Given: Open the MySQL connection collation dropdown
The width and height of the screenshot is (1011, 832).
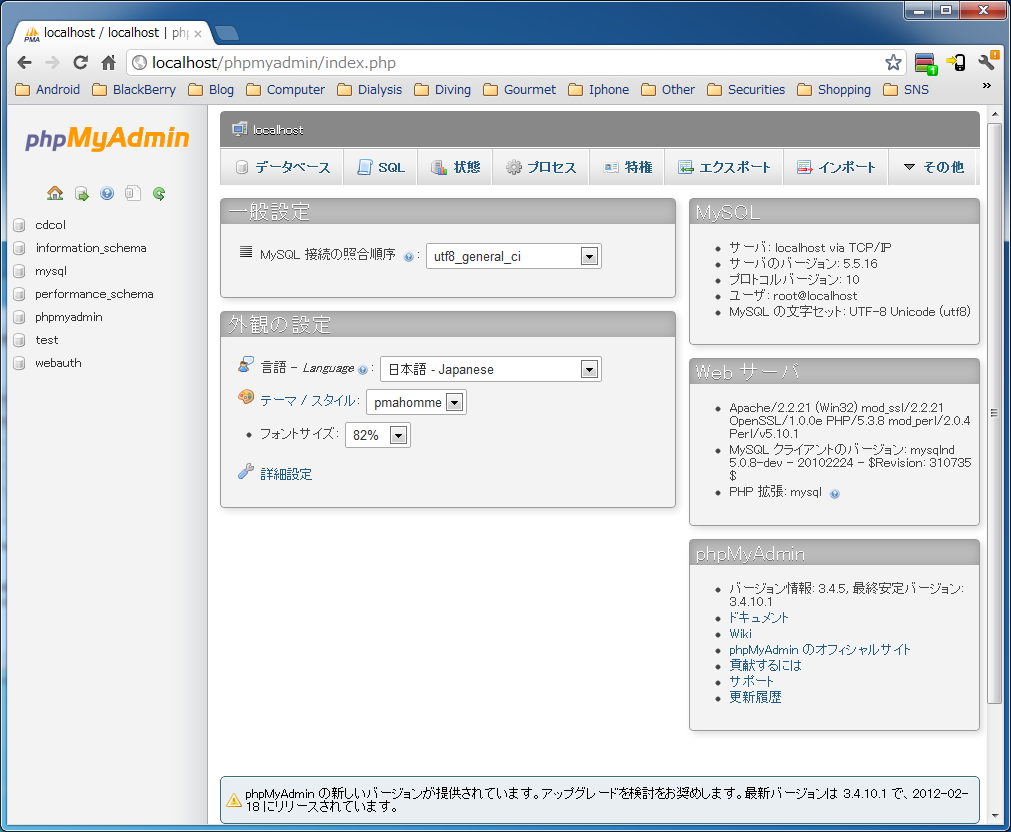Looking at the screenshot, I should coord(513,256).
